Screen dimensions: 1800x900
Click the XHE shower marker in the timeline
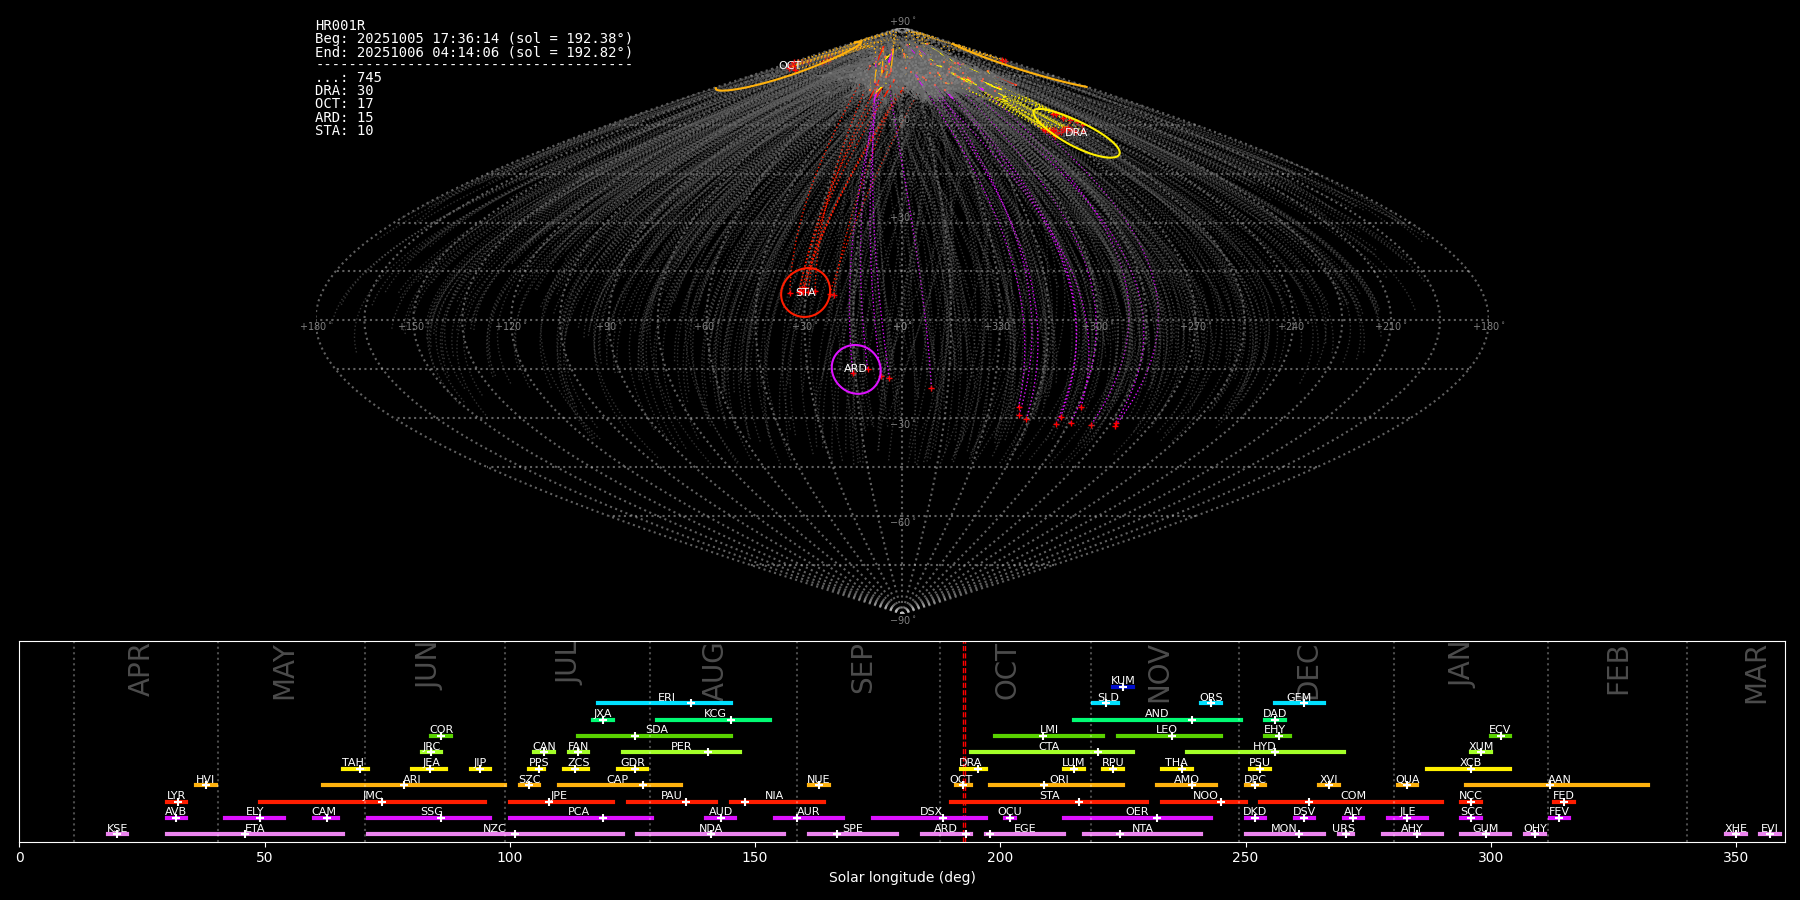point(1735,834)
